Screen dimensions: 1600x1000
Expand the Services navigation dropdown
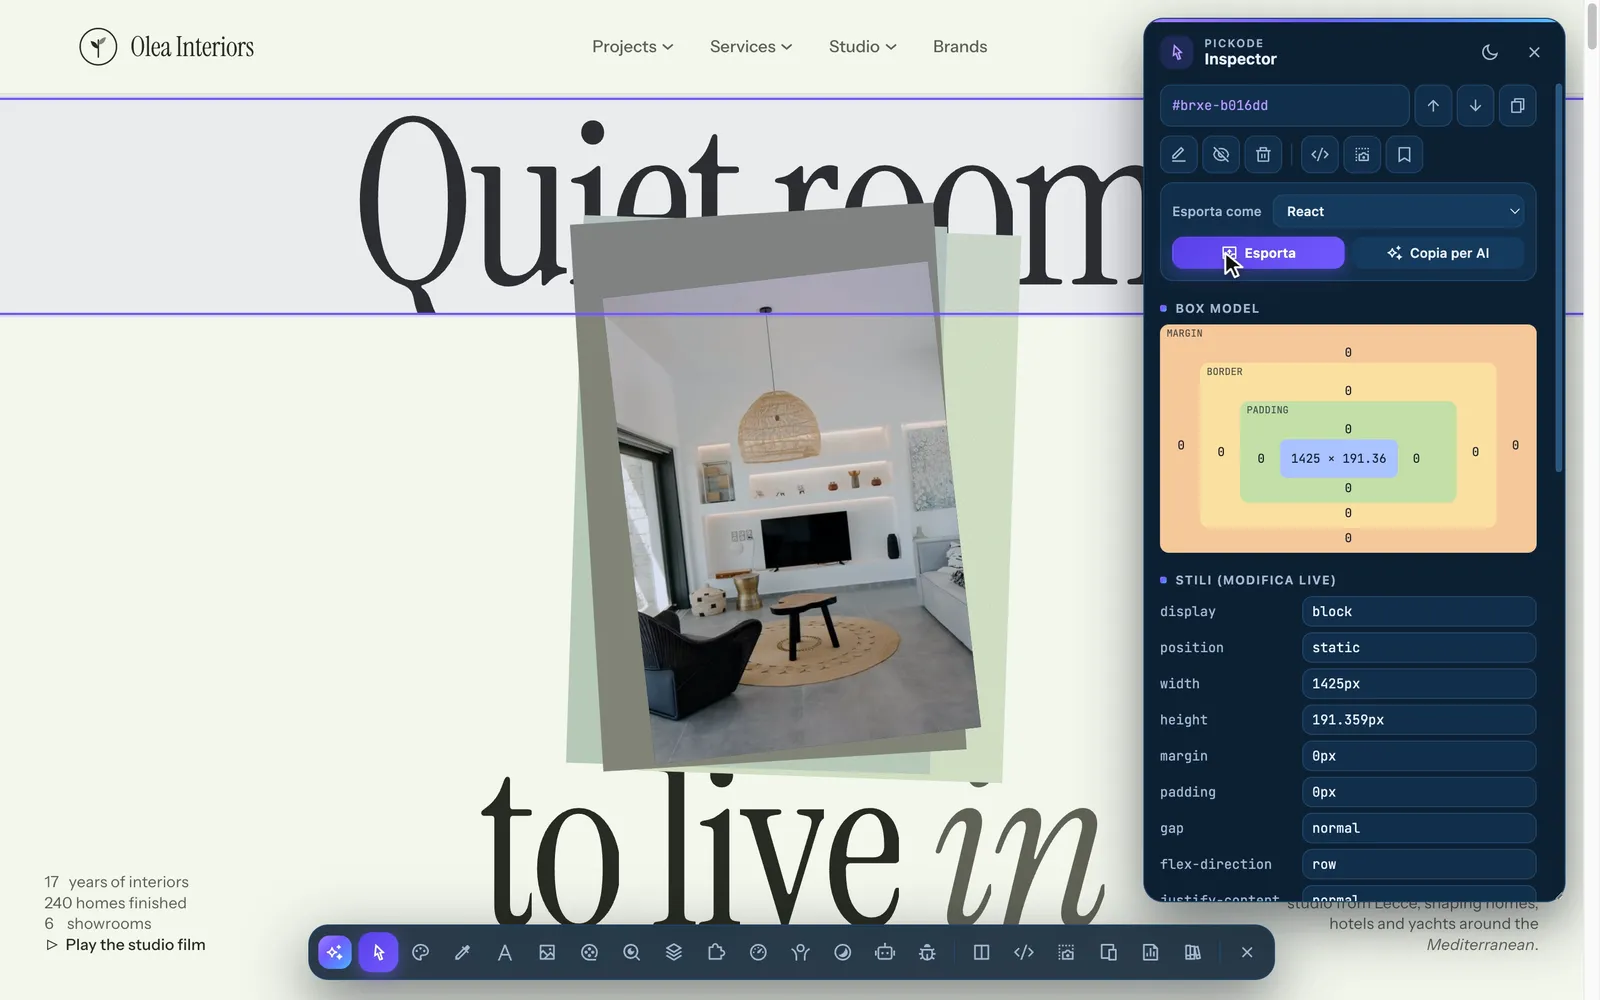tap(751, 47)
